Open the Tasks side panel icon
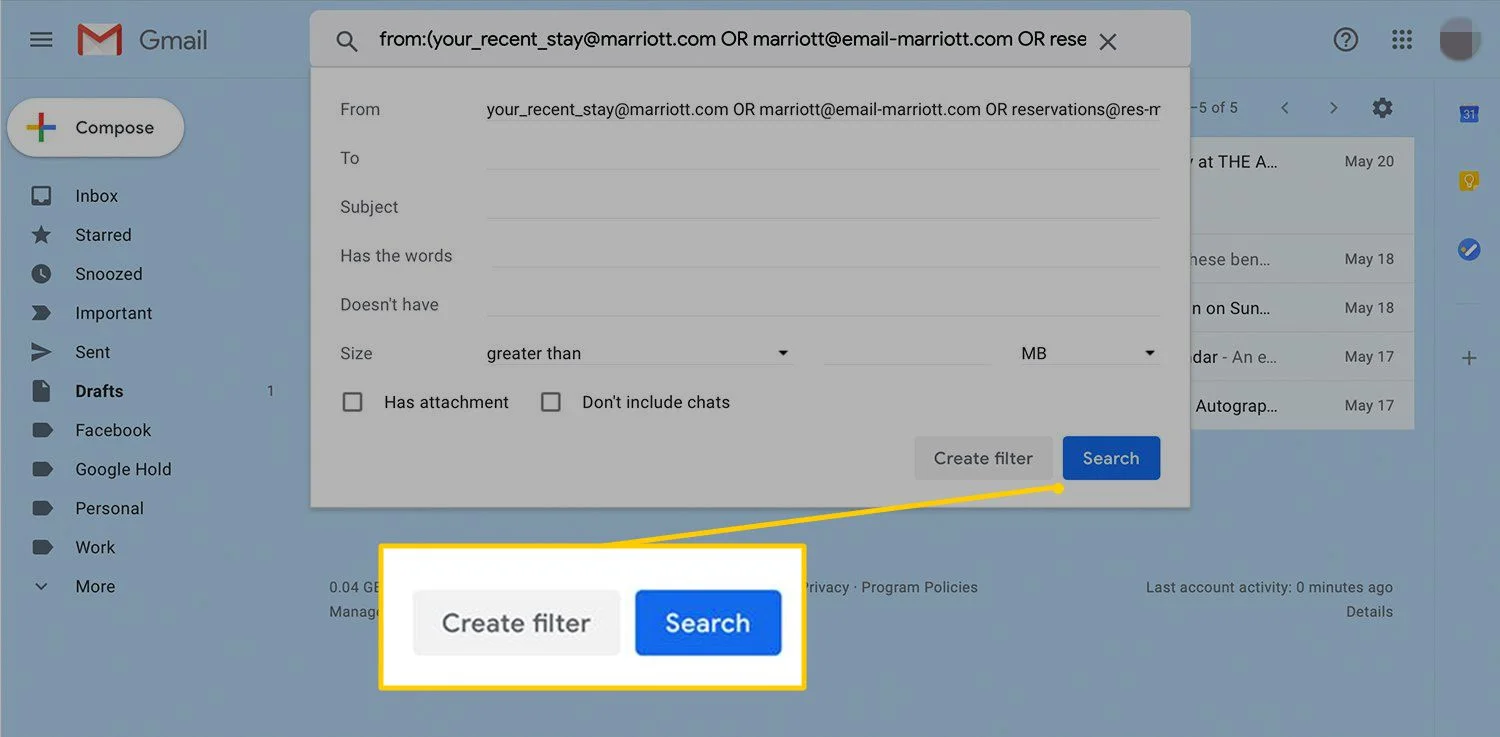Image resolution: width=1500 pixels, height=737 pixels. tap(1468, 249)
